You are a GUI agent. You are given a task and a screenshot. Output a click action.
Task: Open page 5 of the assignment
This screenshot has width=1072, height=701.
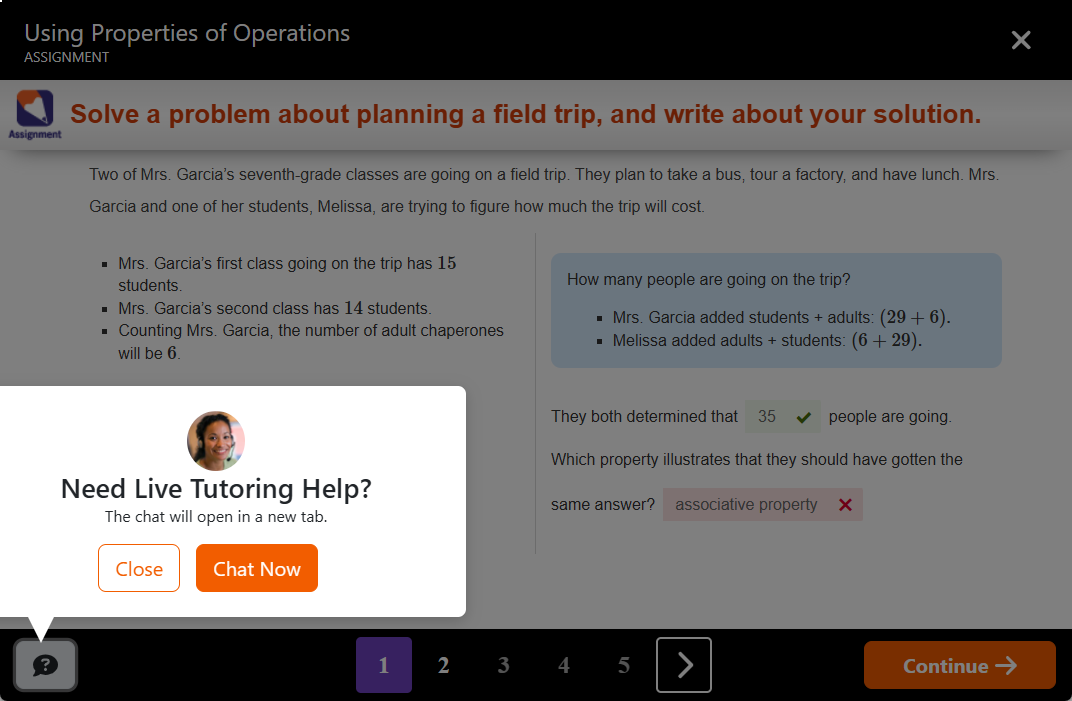pyautogui.click(x=624, y=665)
